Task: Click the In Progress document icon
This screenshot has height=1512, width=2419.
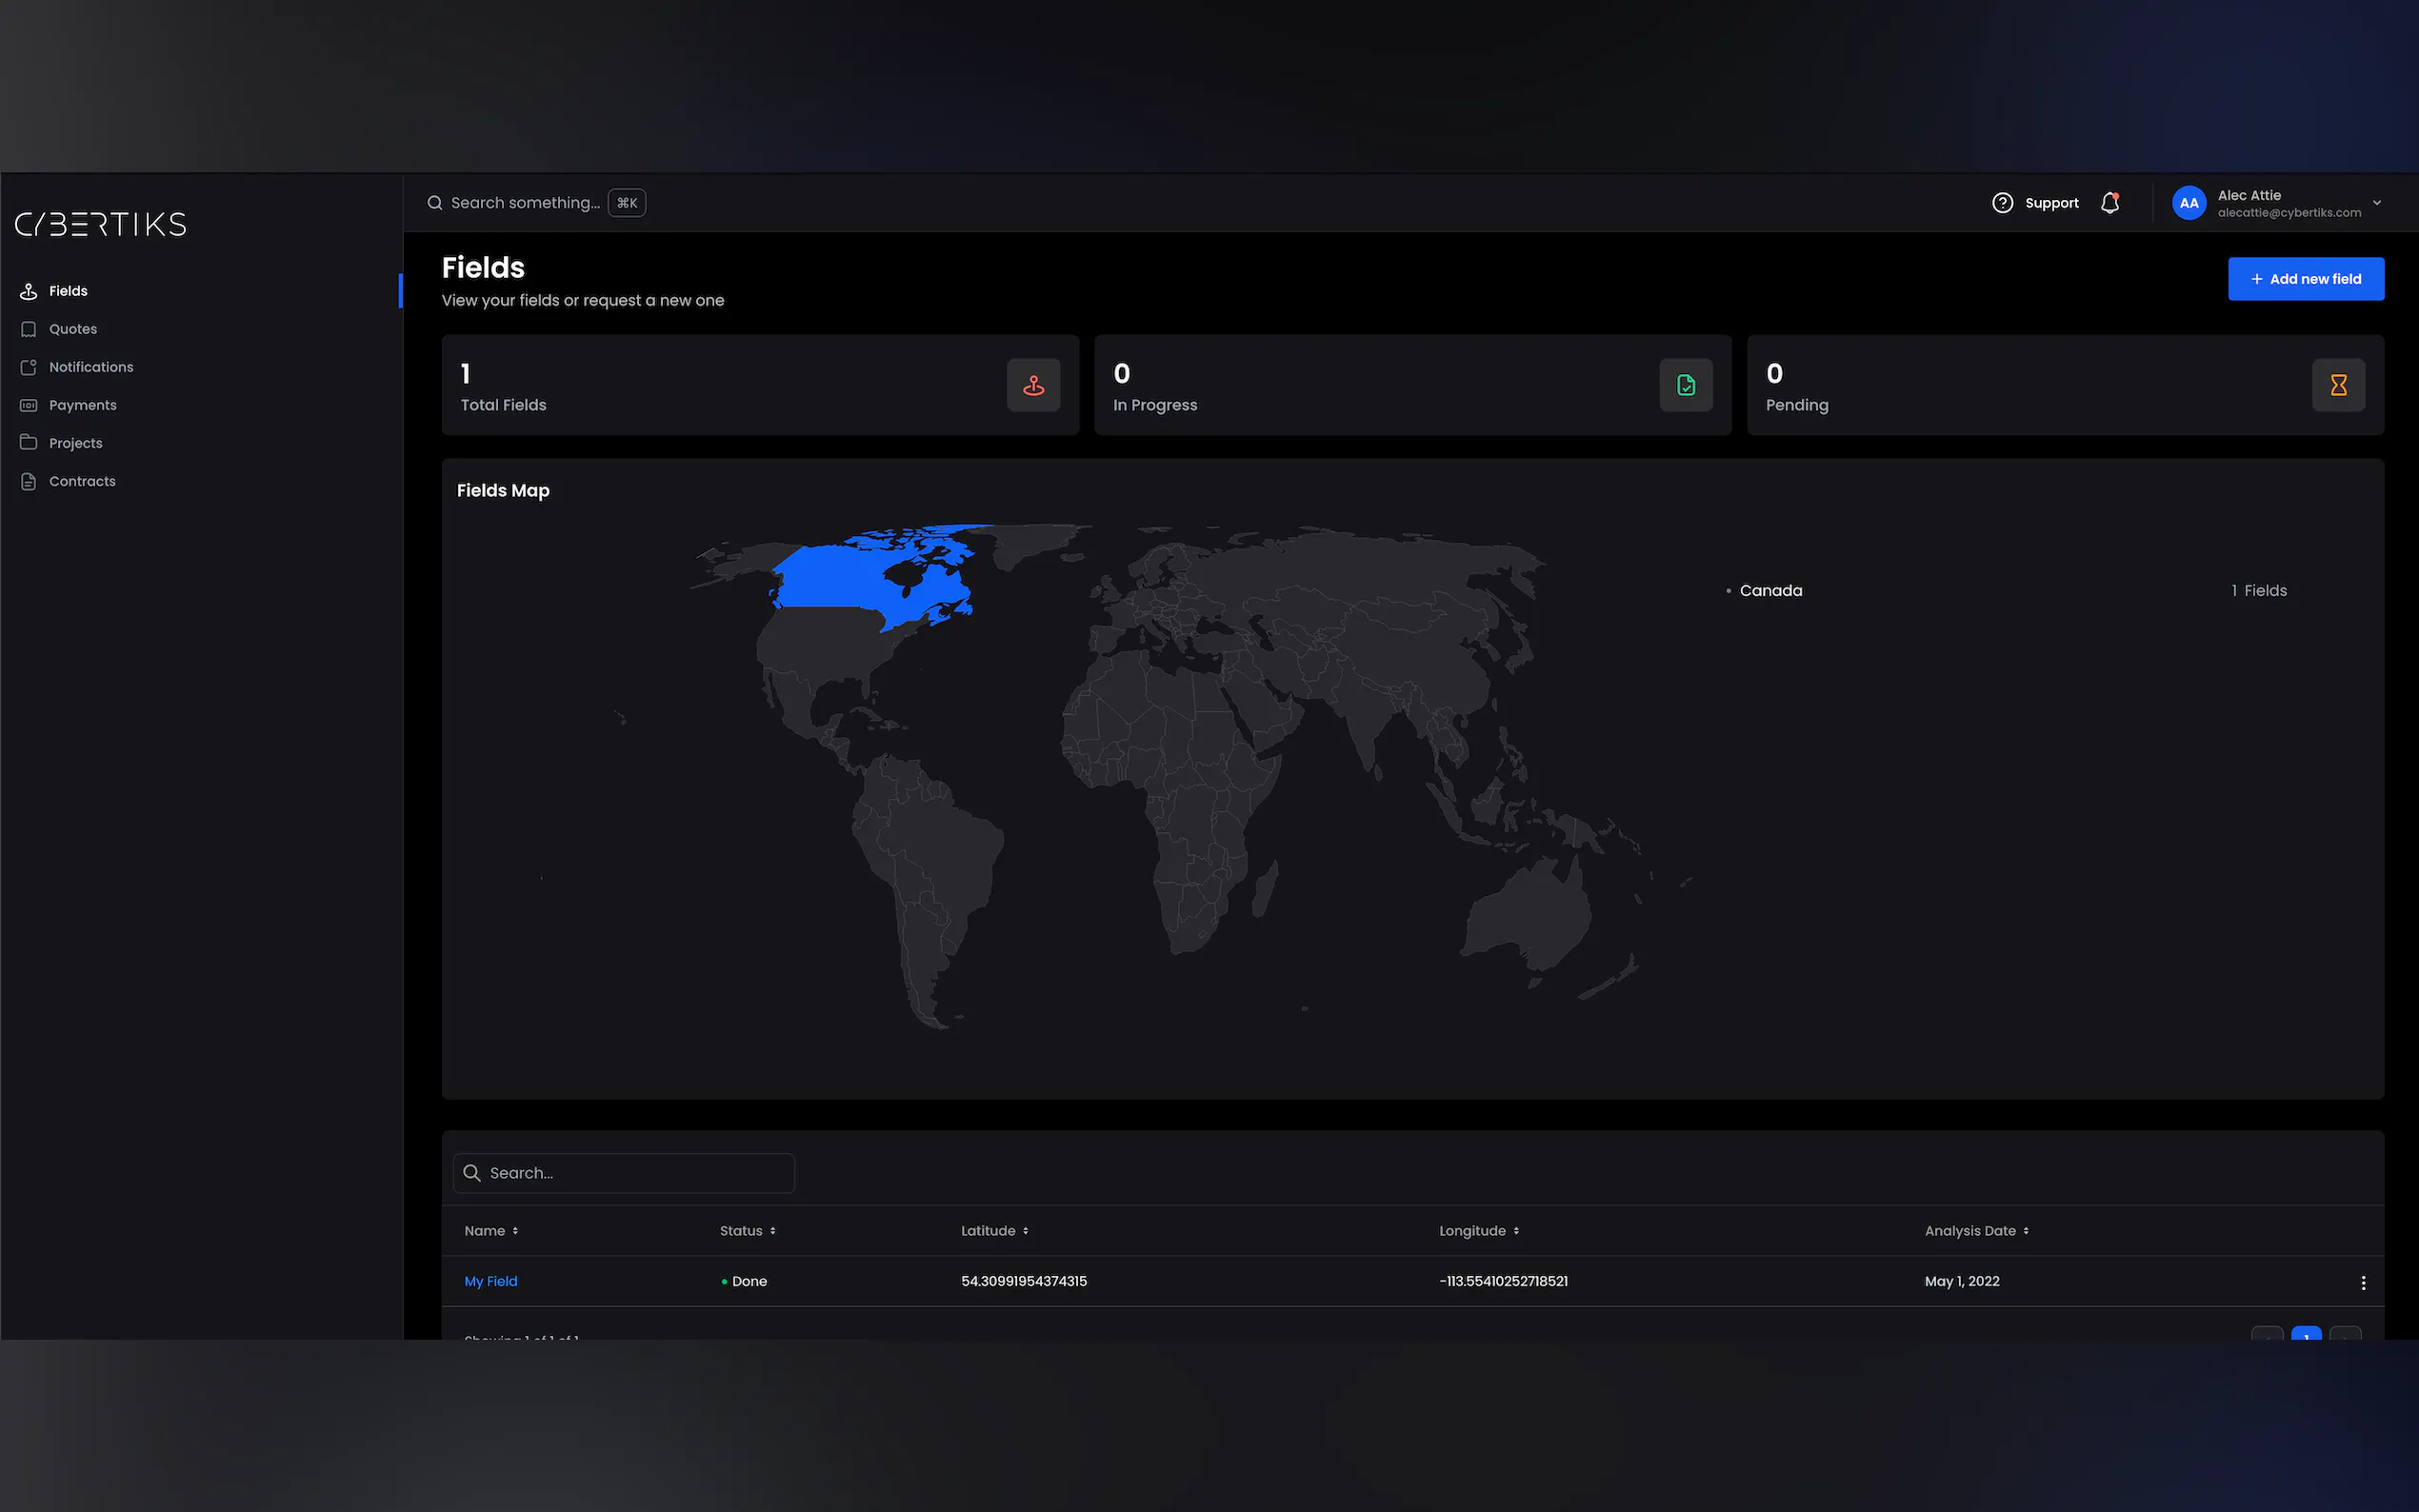Action: point(1685,385)
